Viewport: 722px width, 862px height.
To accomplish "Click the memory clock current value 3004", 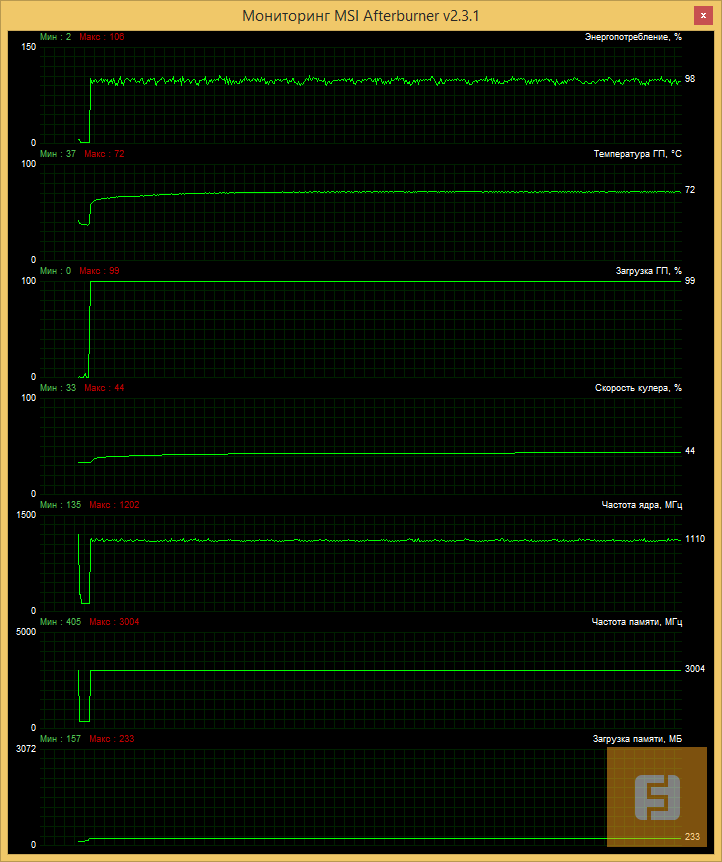I will coord(695,669).
